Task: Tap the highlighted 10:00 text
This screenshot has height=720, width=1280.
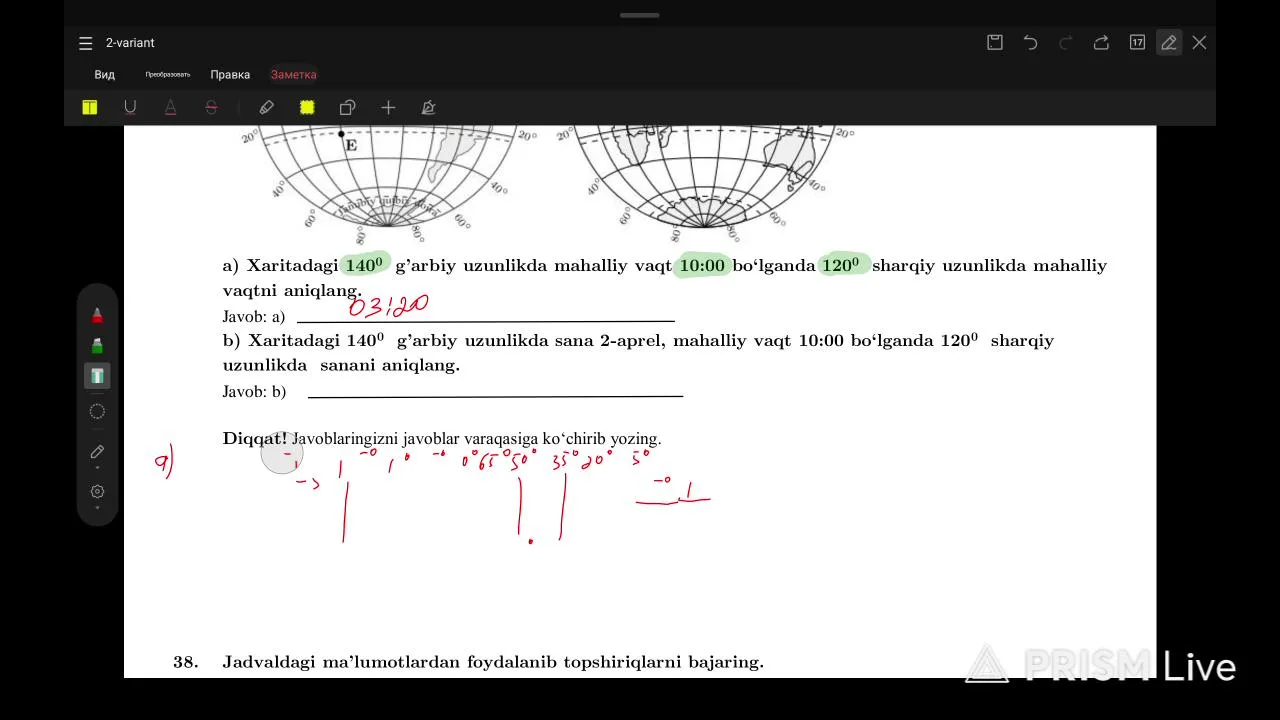Action: coord(702,266)
